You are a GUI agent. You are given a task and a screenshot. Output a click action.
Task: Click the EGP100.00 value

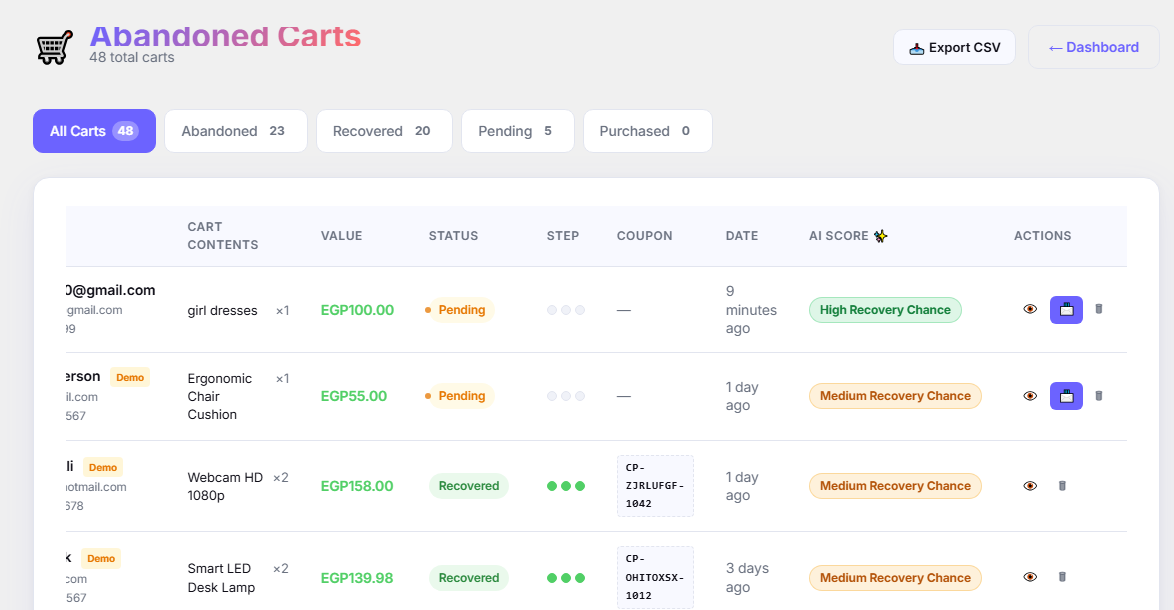tap(357, 310)
